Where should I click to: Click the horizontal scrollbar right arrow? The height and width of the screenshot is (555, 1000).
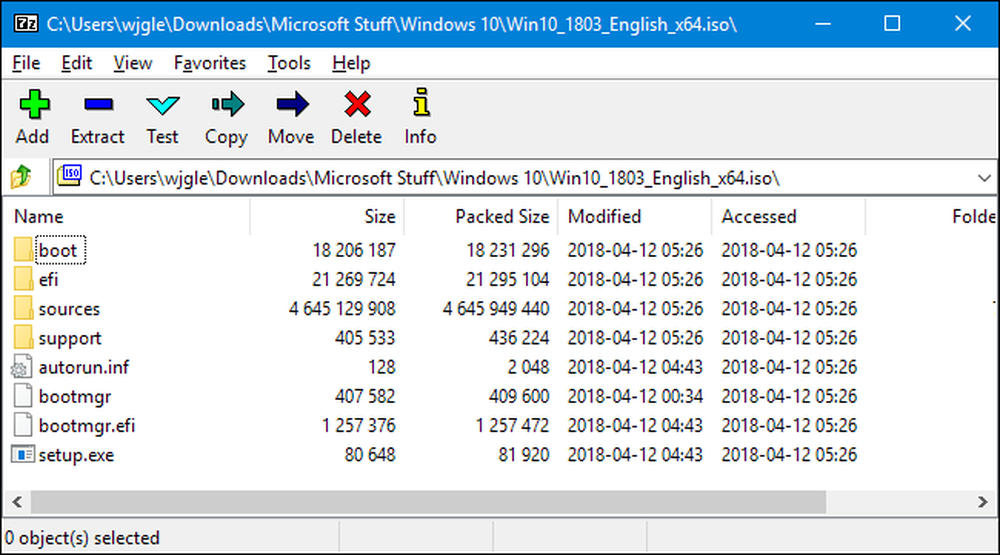[983, 502]
